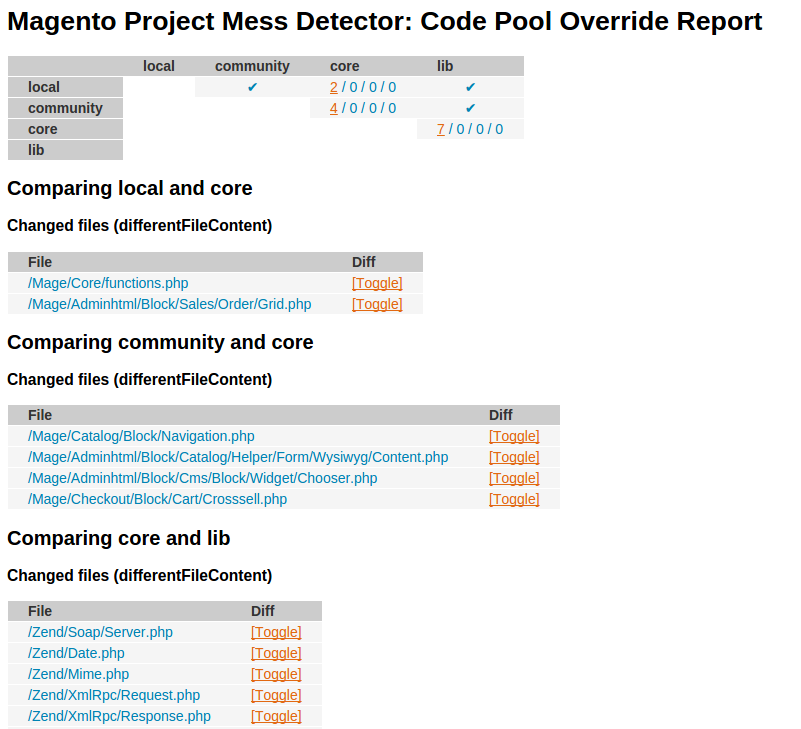The width and height of the screenshot is (801, 729).
Task: Open the 7 changed files link for core/lib
Action: [x=440, y=129]
